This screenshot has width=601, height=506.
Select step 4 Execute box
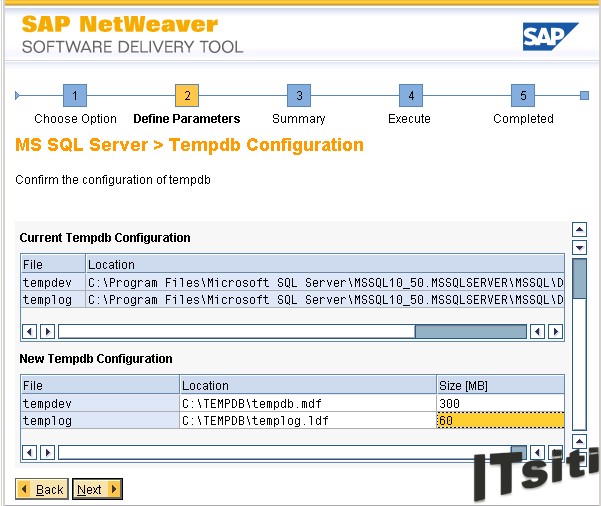(x=411, y=95)
